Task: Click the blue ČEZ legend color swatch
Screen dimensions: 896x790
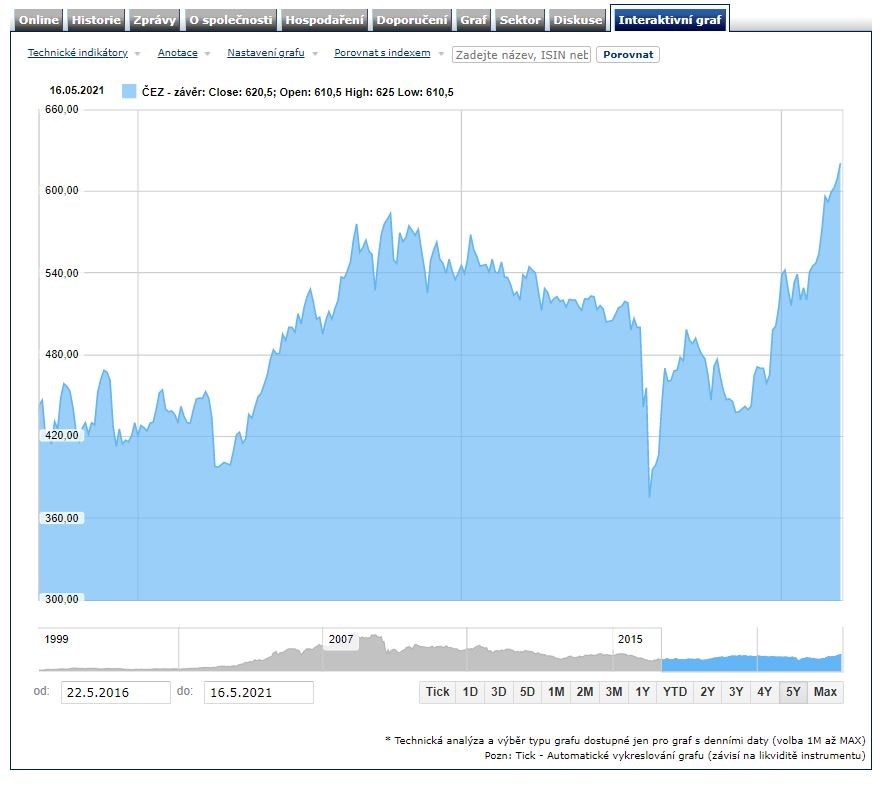Action: point(128,92)
